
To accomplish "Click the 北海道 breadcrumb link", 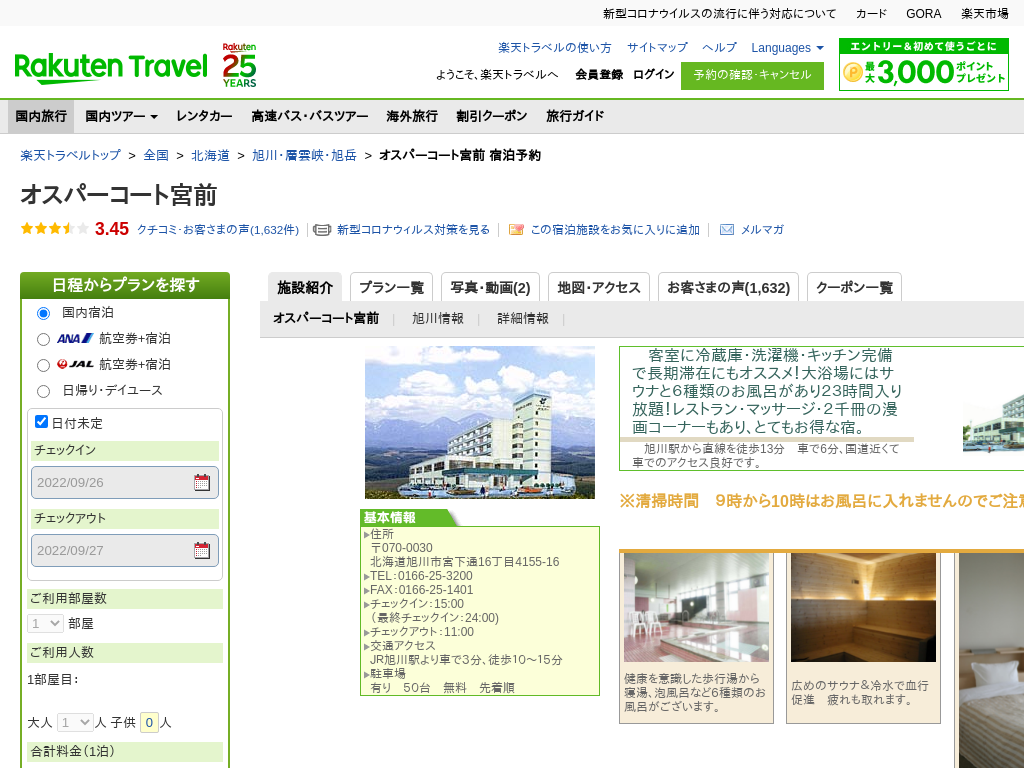I will click(210, 155).
